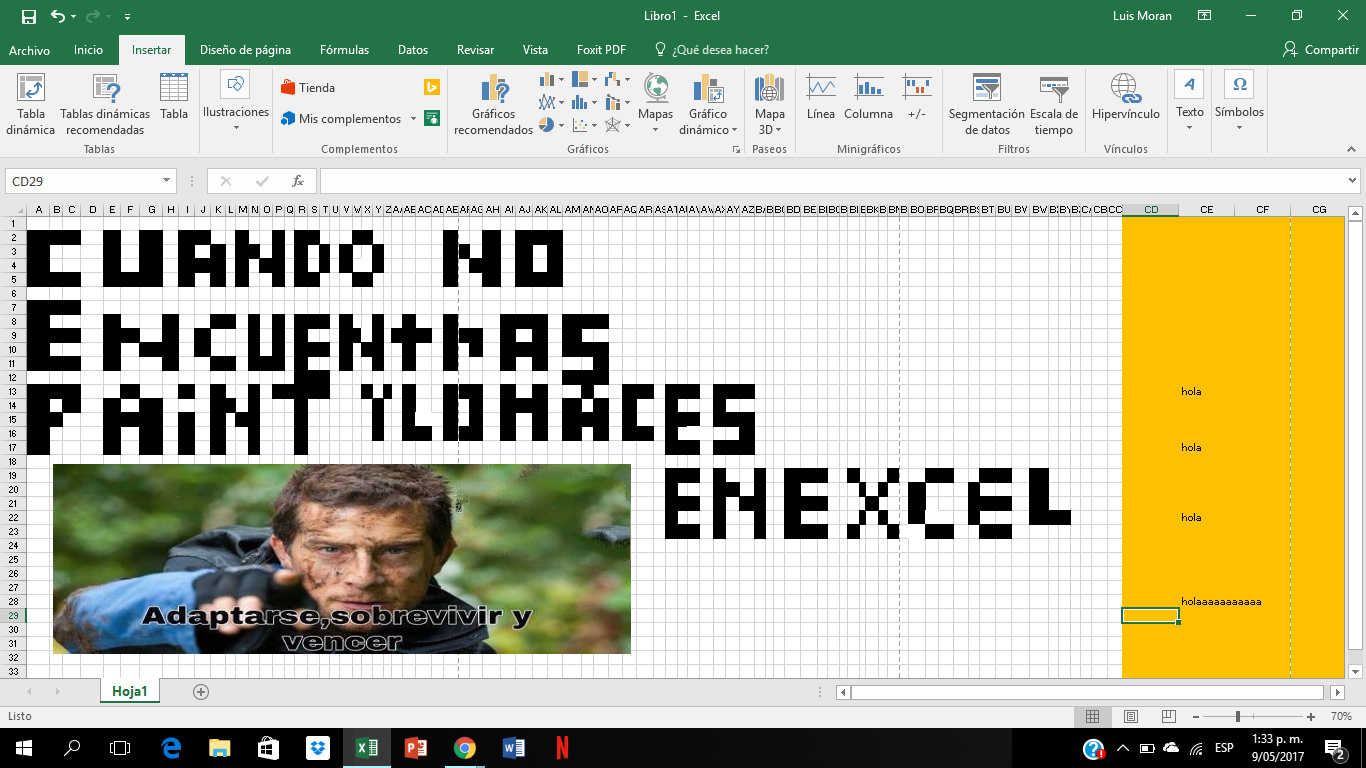Screen dimensions: 1366x768
Task: Launch the People Graph add-in icon
Action: coord(432,118)
